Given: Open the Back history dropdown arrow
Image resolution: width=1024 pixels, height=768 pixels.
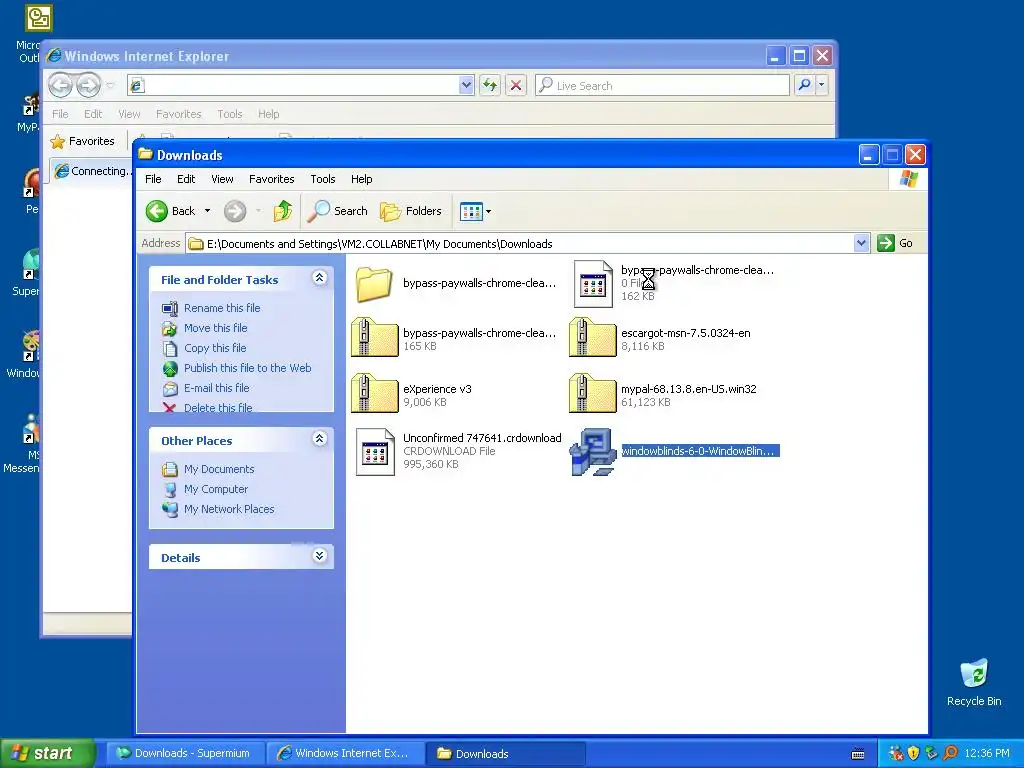Looking at the screenshot, I should coord(208,211).
